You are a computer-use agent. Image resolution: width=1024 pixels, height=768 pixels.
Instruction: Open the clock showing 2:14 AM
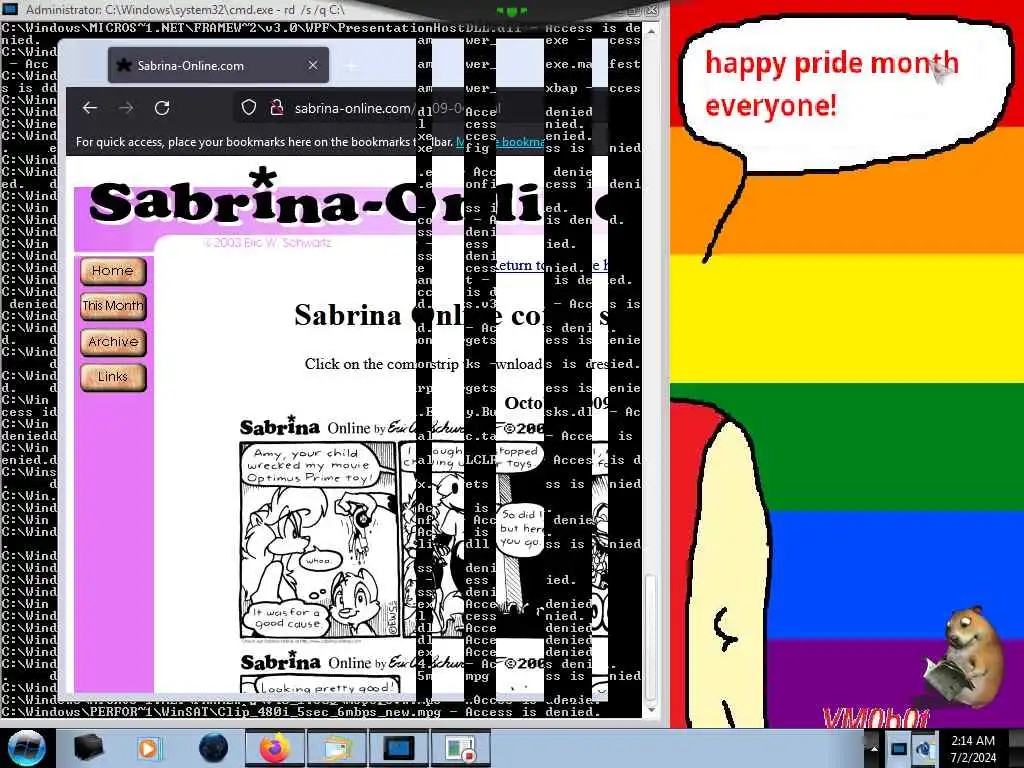(x=973, y=749)
